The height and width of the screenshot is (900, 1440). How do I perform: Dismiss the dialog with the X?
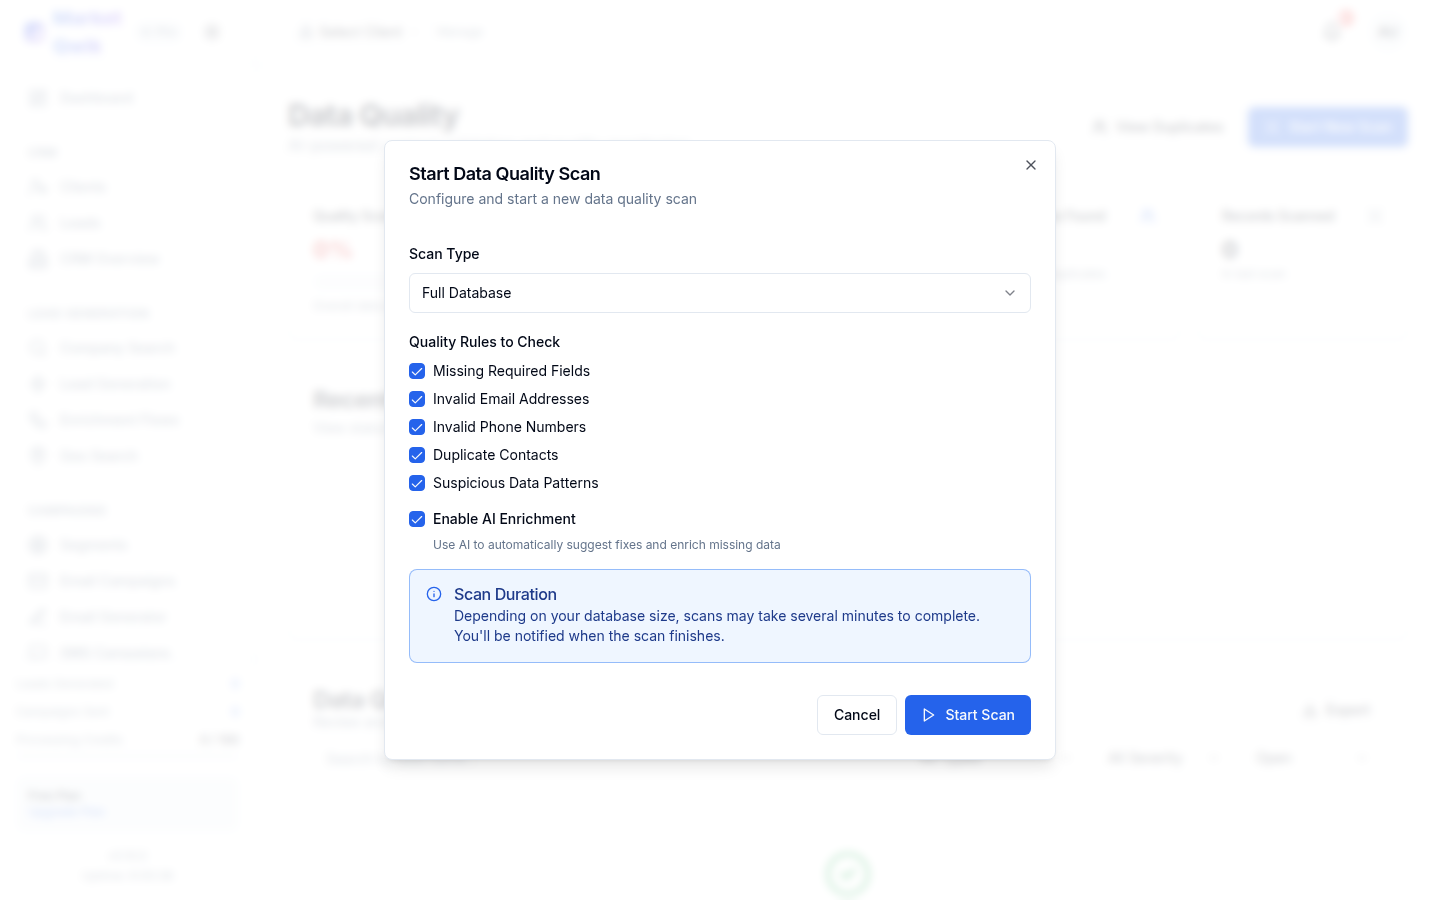[1030, 164]
